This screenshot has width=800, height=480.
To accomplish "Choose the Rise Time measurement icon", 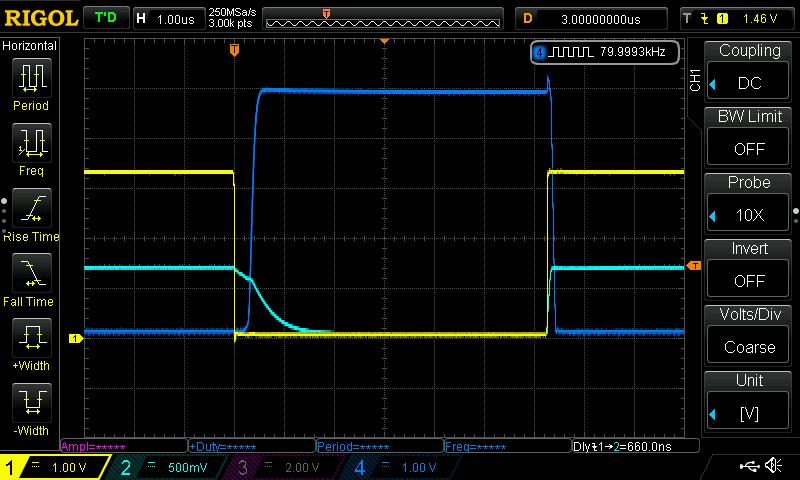I will [31, 212].
